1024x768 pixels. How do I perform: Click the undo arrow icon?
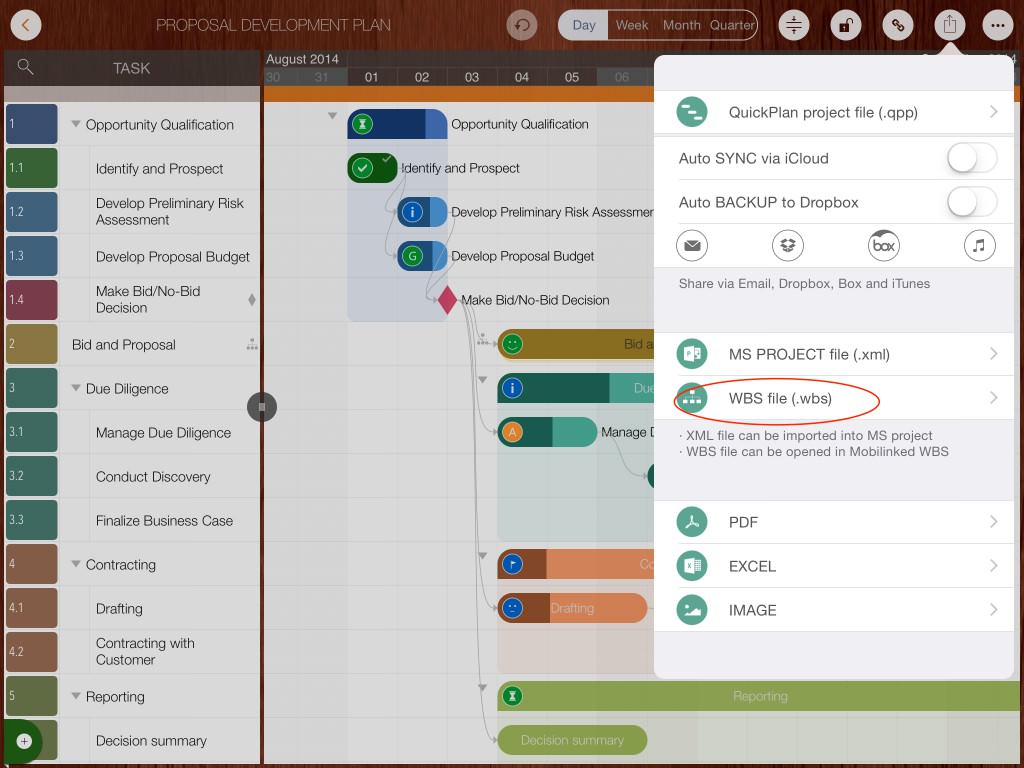(x=521, y=25)
